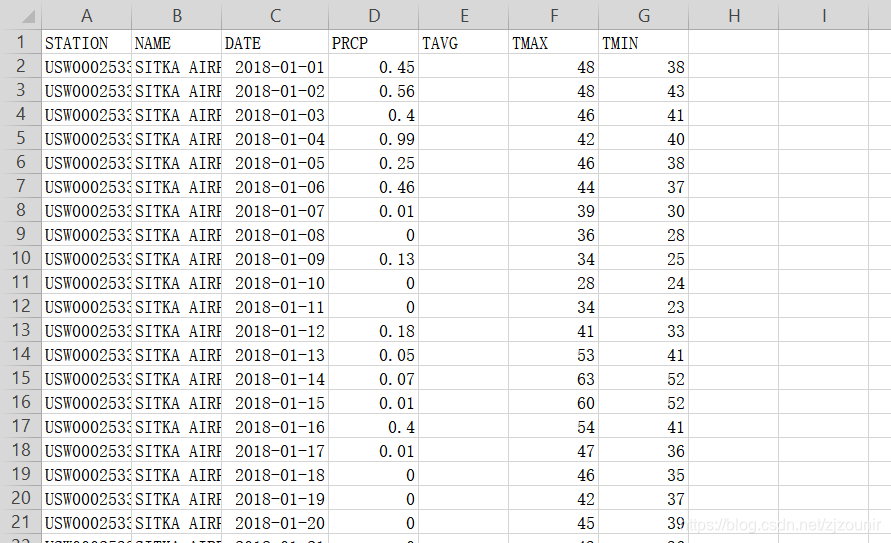Click PRCP value 0.56

tap(373, 91)
